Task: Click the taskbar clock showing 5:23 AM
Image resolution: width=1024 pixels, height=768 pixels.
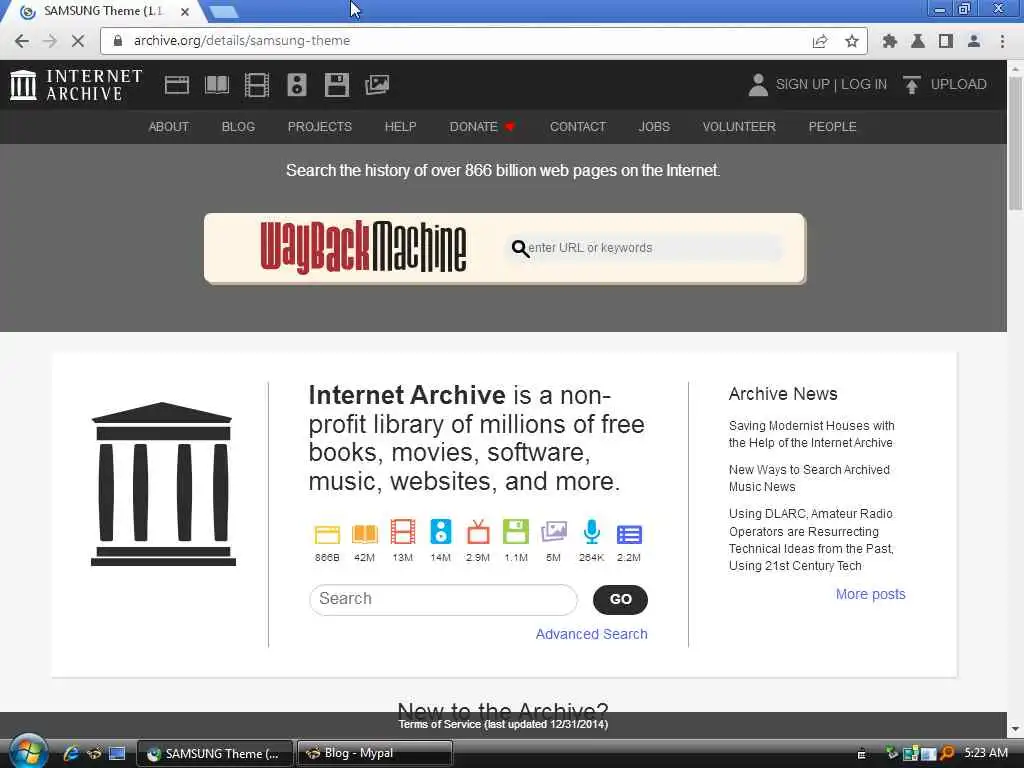Action: point(985,753)
